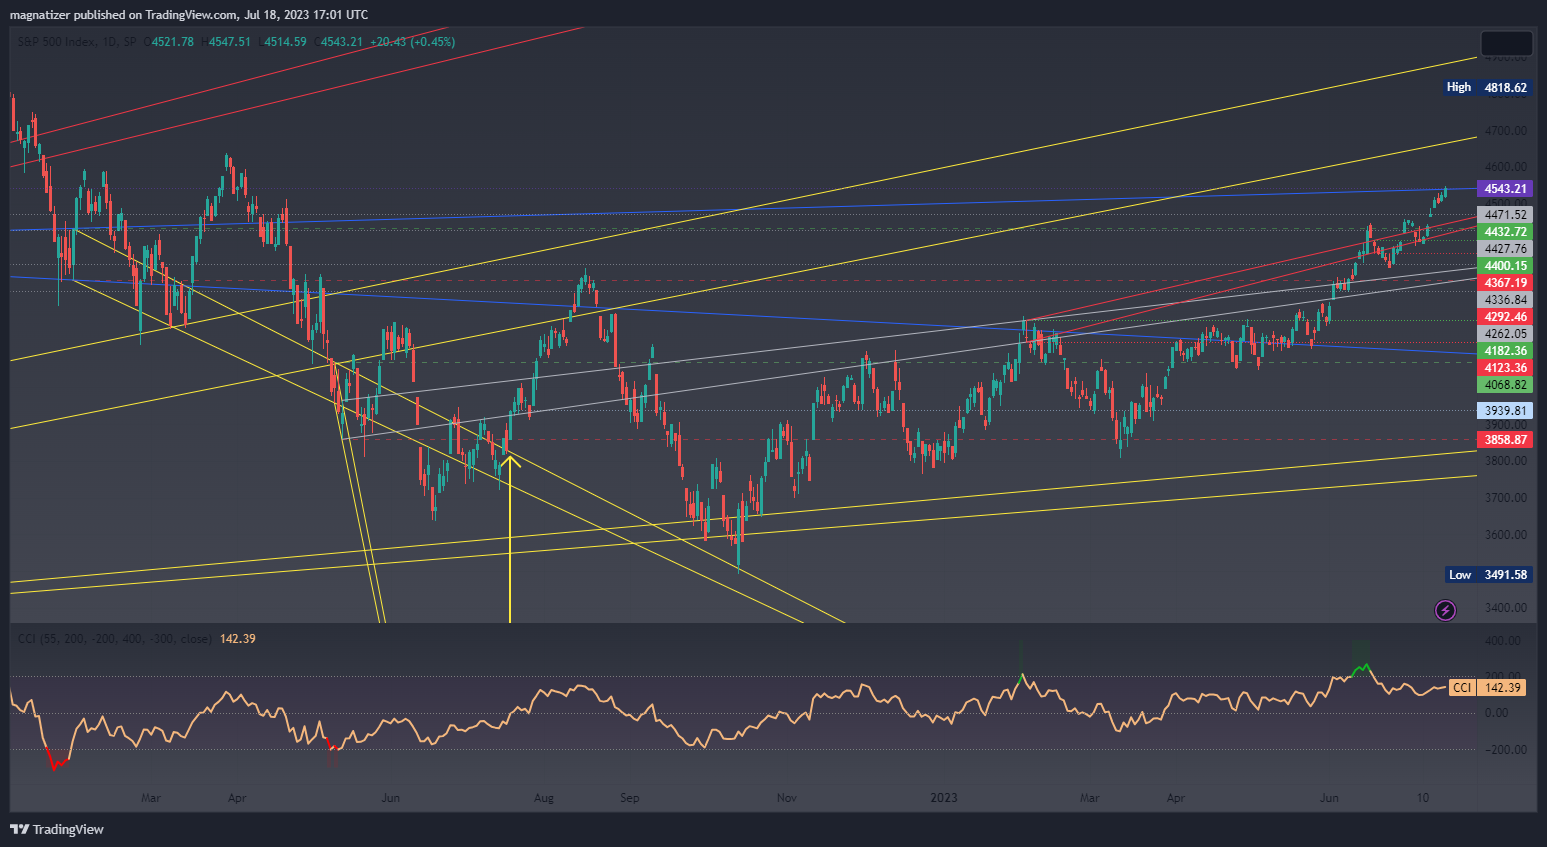The image size is (1547, 847).
Task: Click the Aug label on time axis
Action: coord(543,798)
